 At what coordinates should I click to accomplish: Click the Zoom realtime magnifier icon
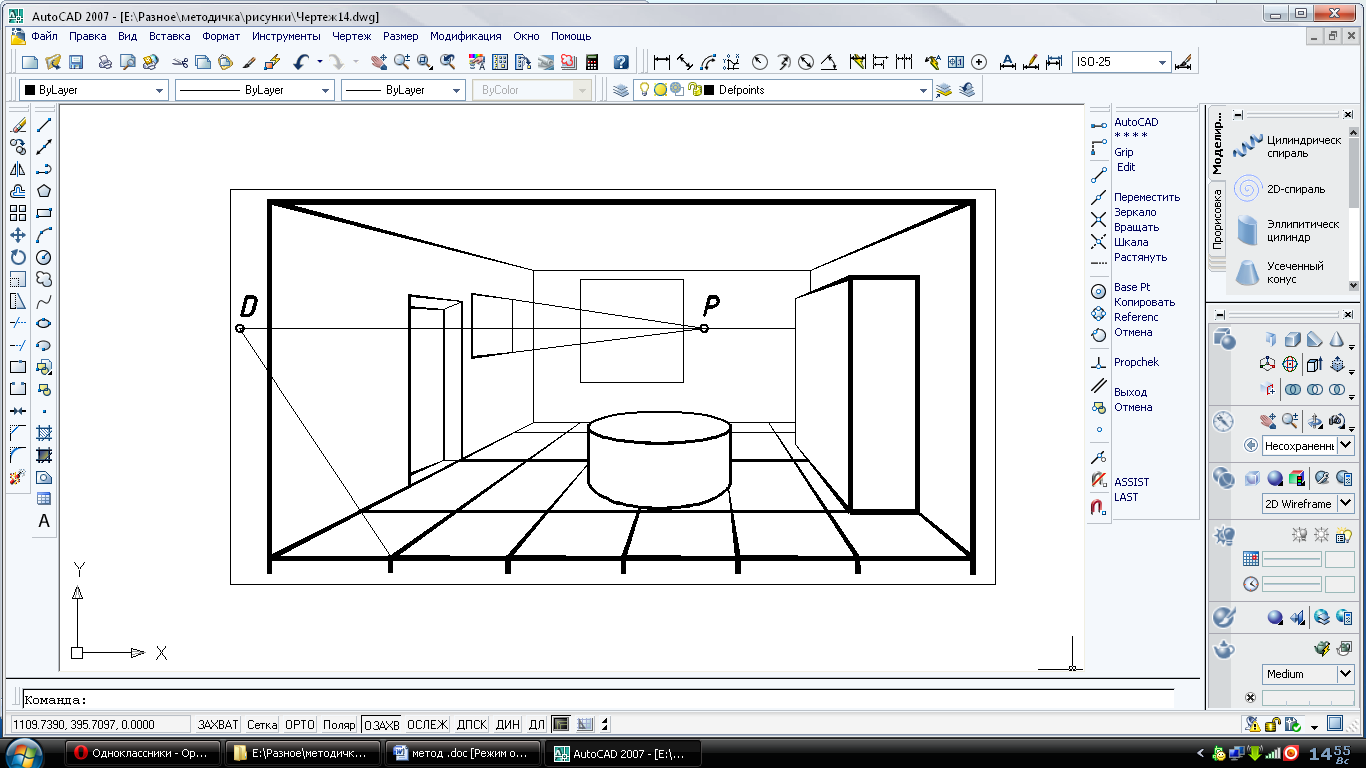coord(401,62)
